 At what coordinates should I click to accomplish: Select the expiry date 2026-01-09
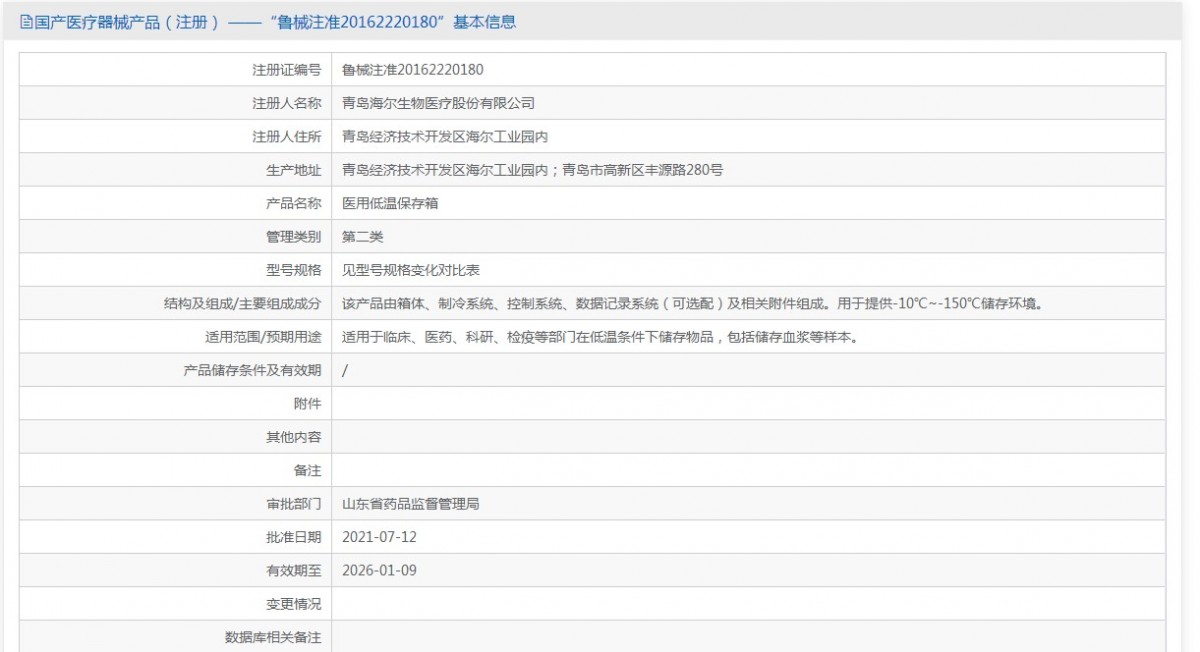[379, 571]
